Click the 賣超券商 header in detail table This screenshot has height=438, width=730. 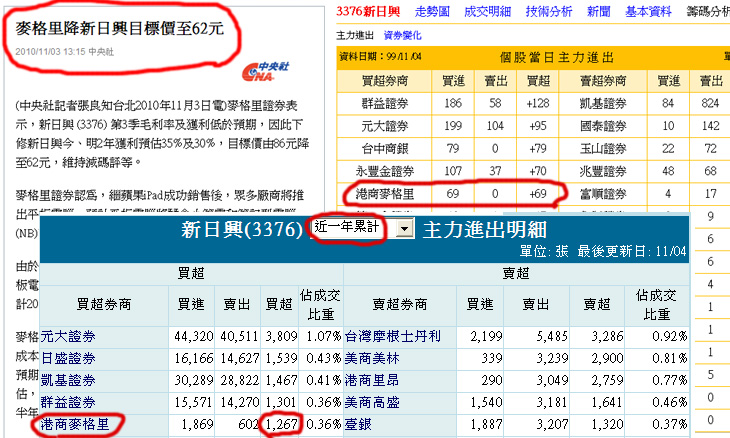click(400, 304)
